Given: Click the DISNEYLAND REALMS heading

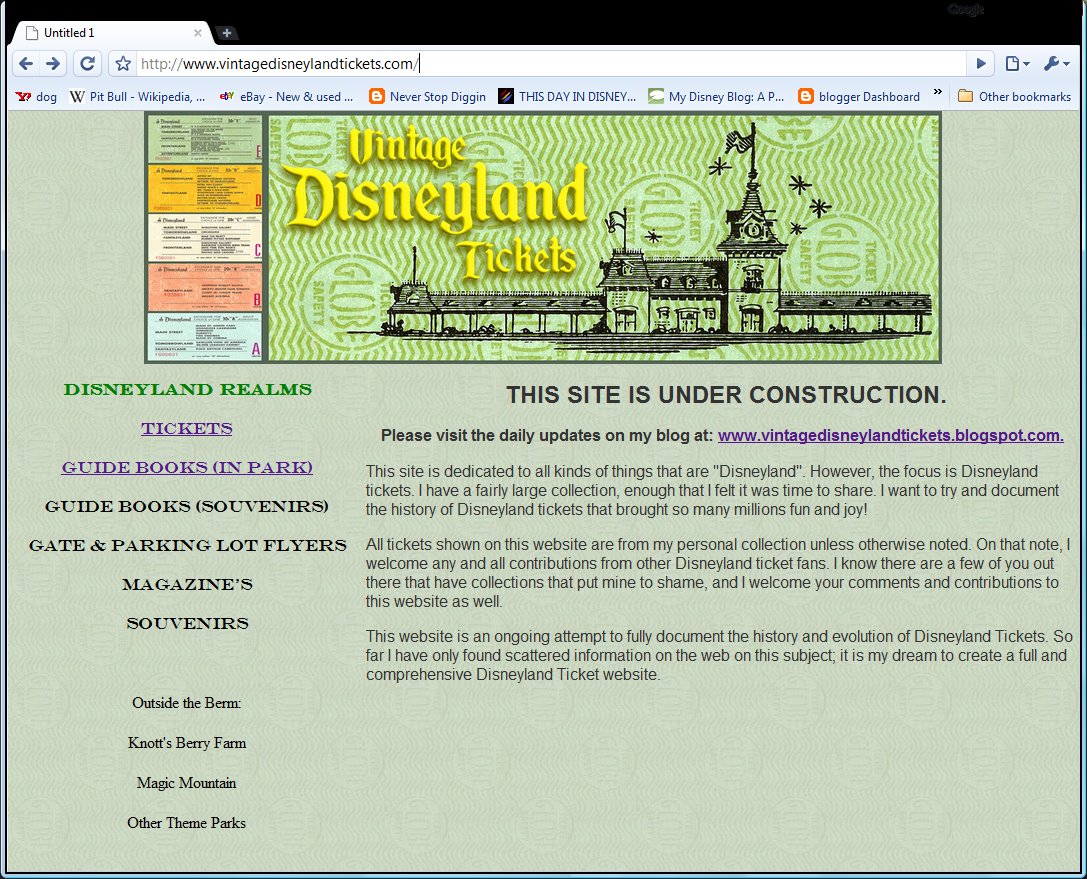Looking at the screenshot, I should 187,390.
